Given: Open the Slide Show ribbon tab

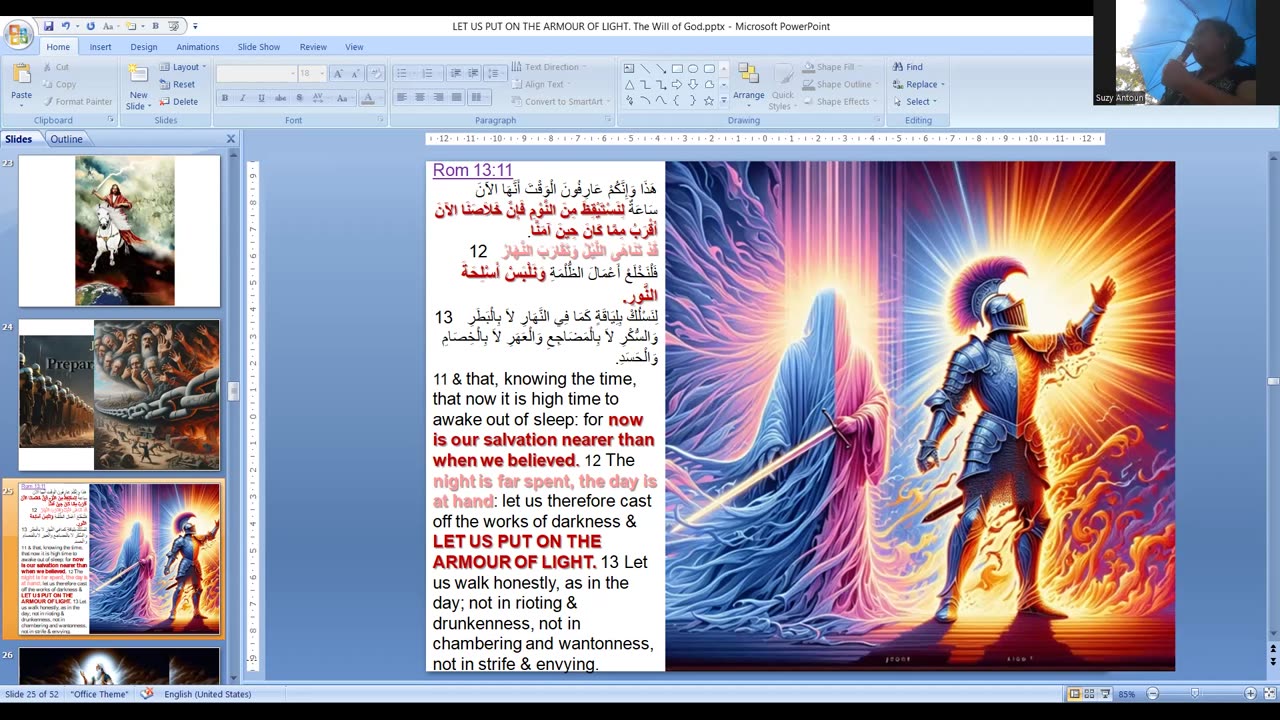Looking at the screenshot, I should click(259, 47).
